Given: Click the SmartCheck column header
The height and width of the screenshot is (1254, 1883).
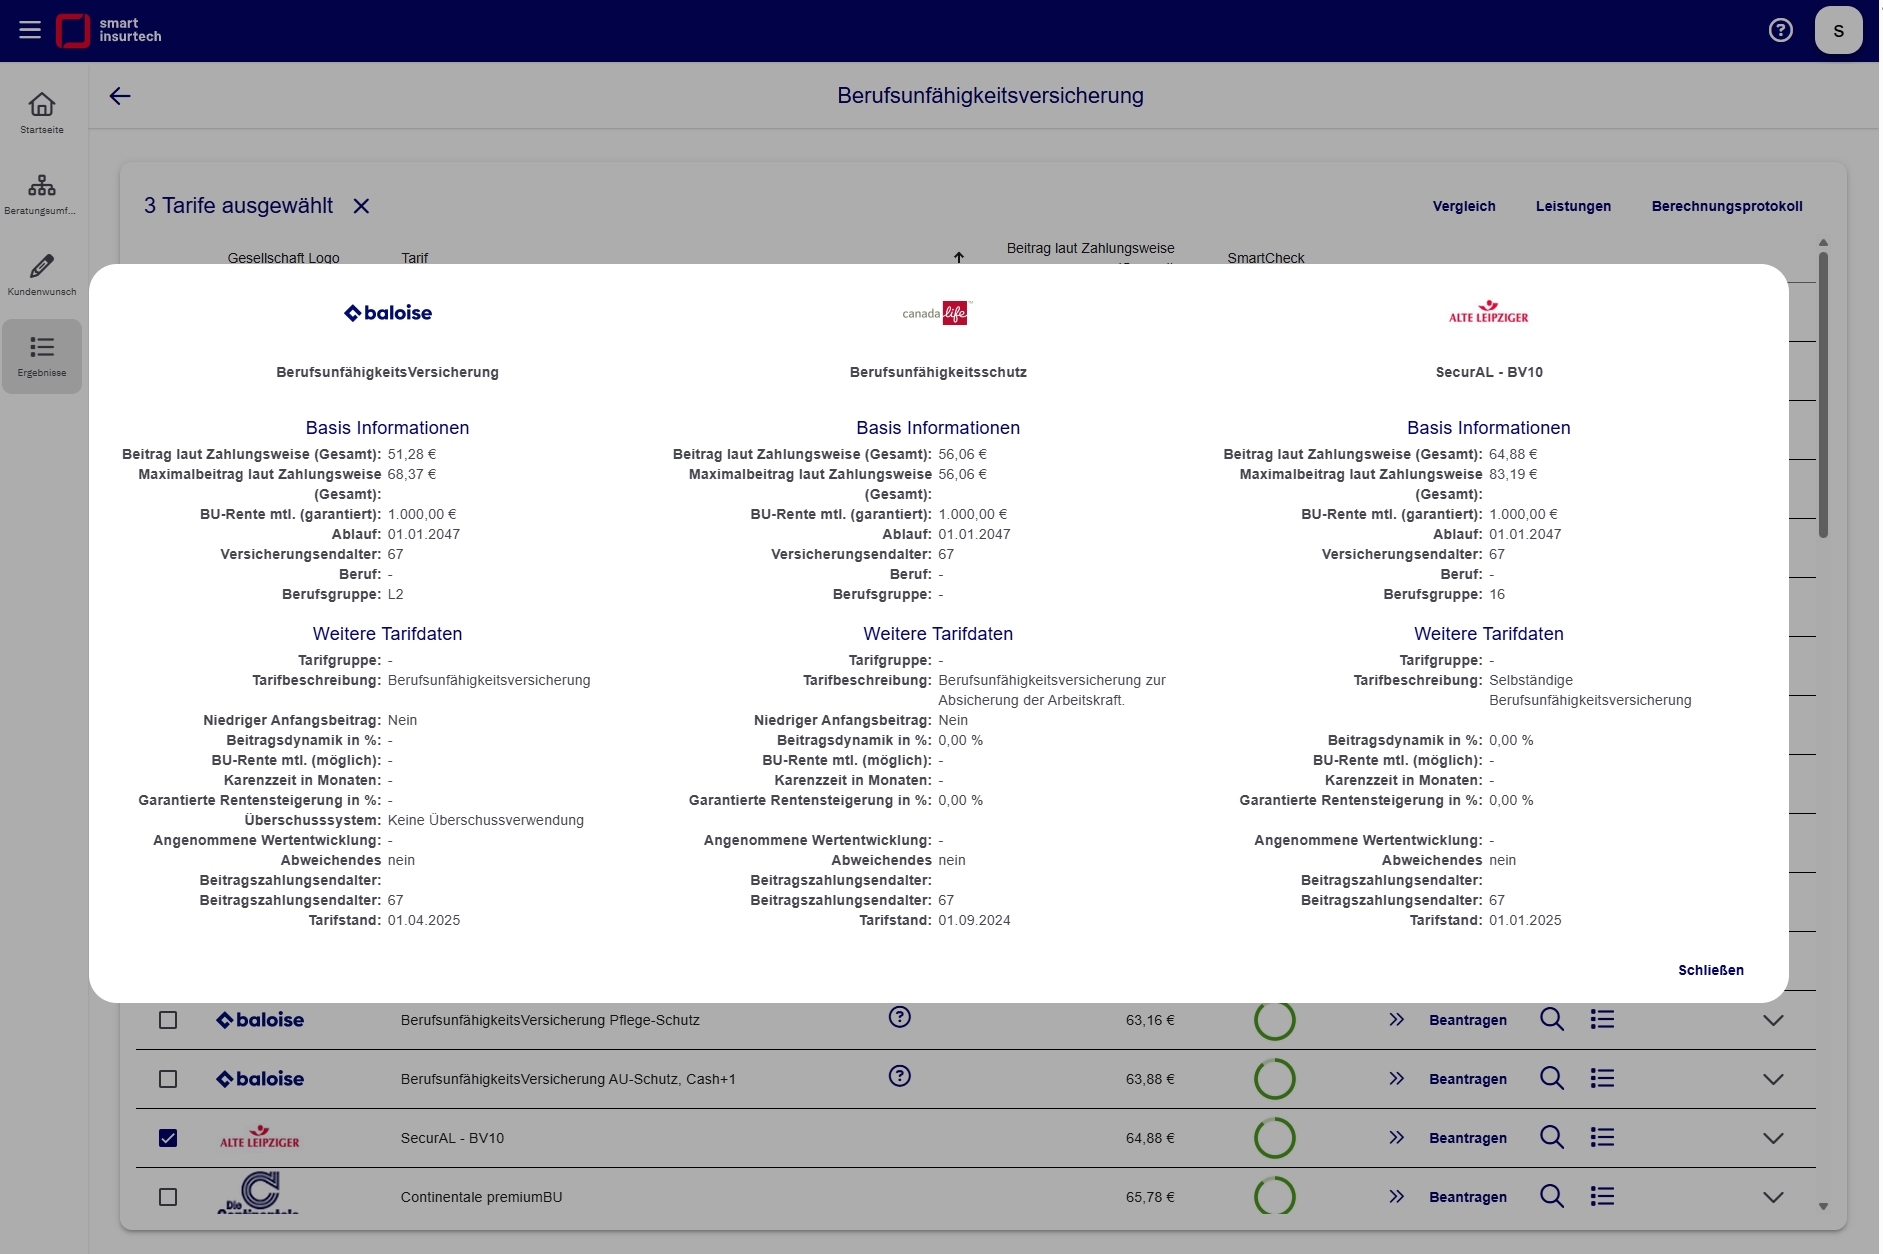Looking at the screenshot, I should point(1266,258).
